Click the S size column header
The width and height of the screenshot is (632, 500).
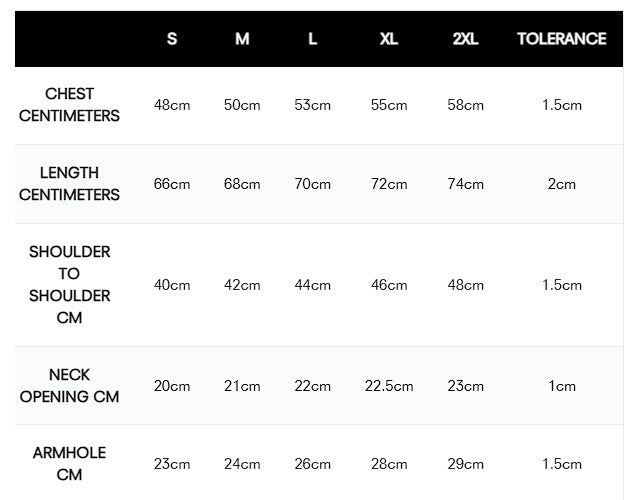(x=172, y=39)
